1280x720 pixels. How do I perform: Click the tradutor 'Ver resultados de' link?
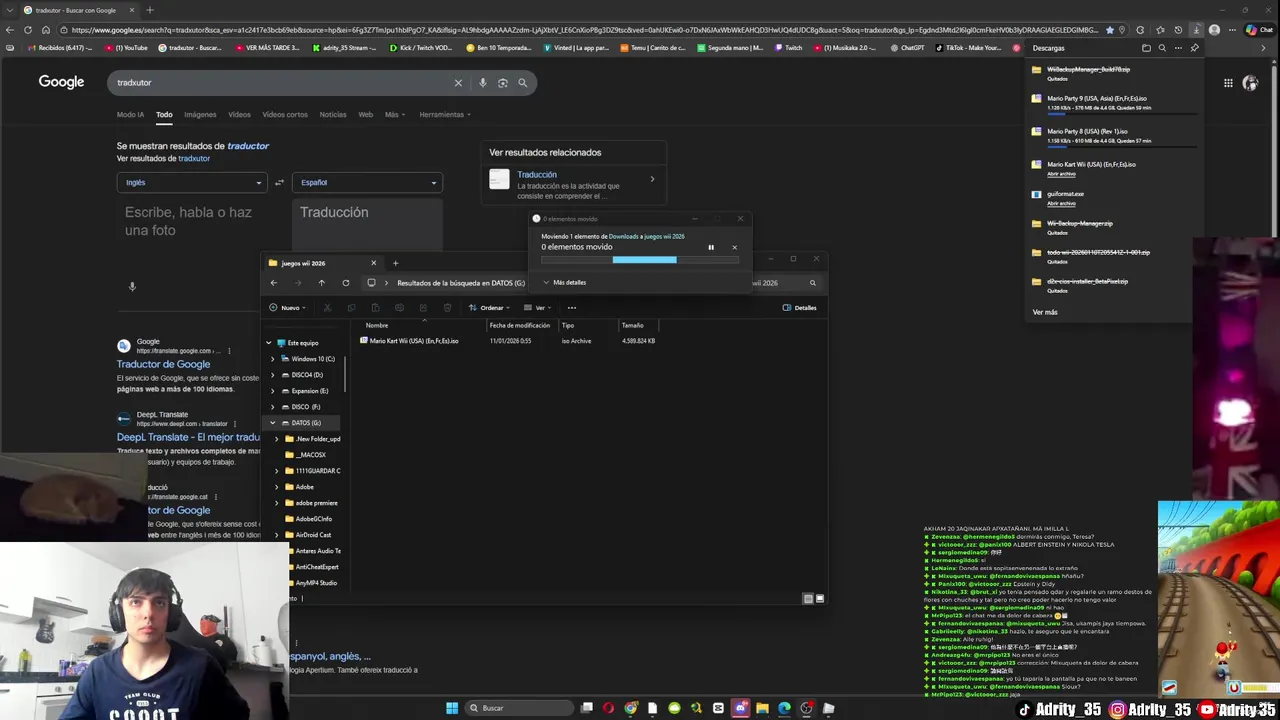(x=194, y=158)
